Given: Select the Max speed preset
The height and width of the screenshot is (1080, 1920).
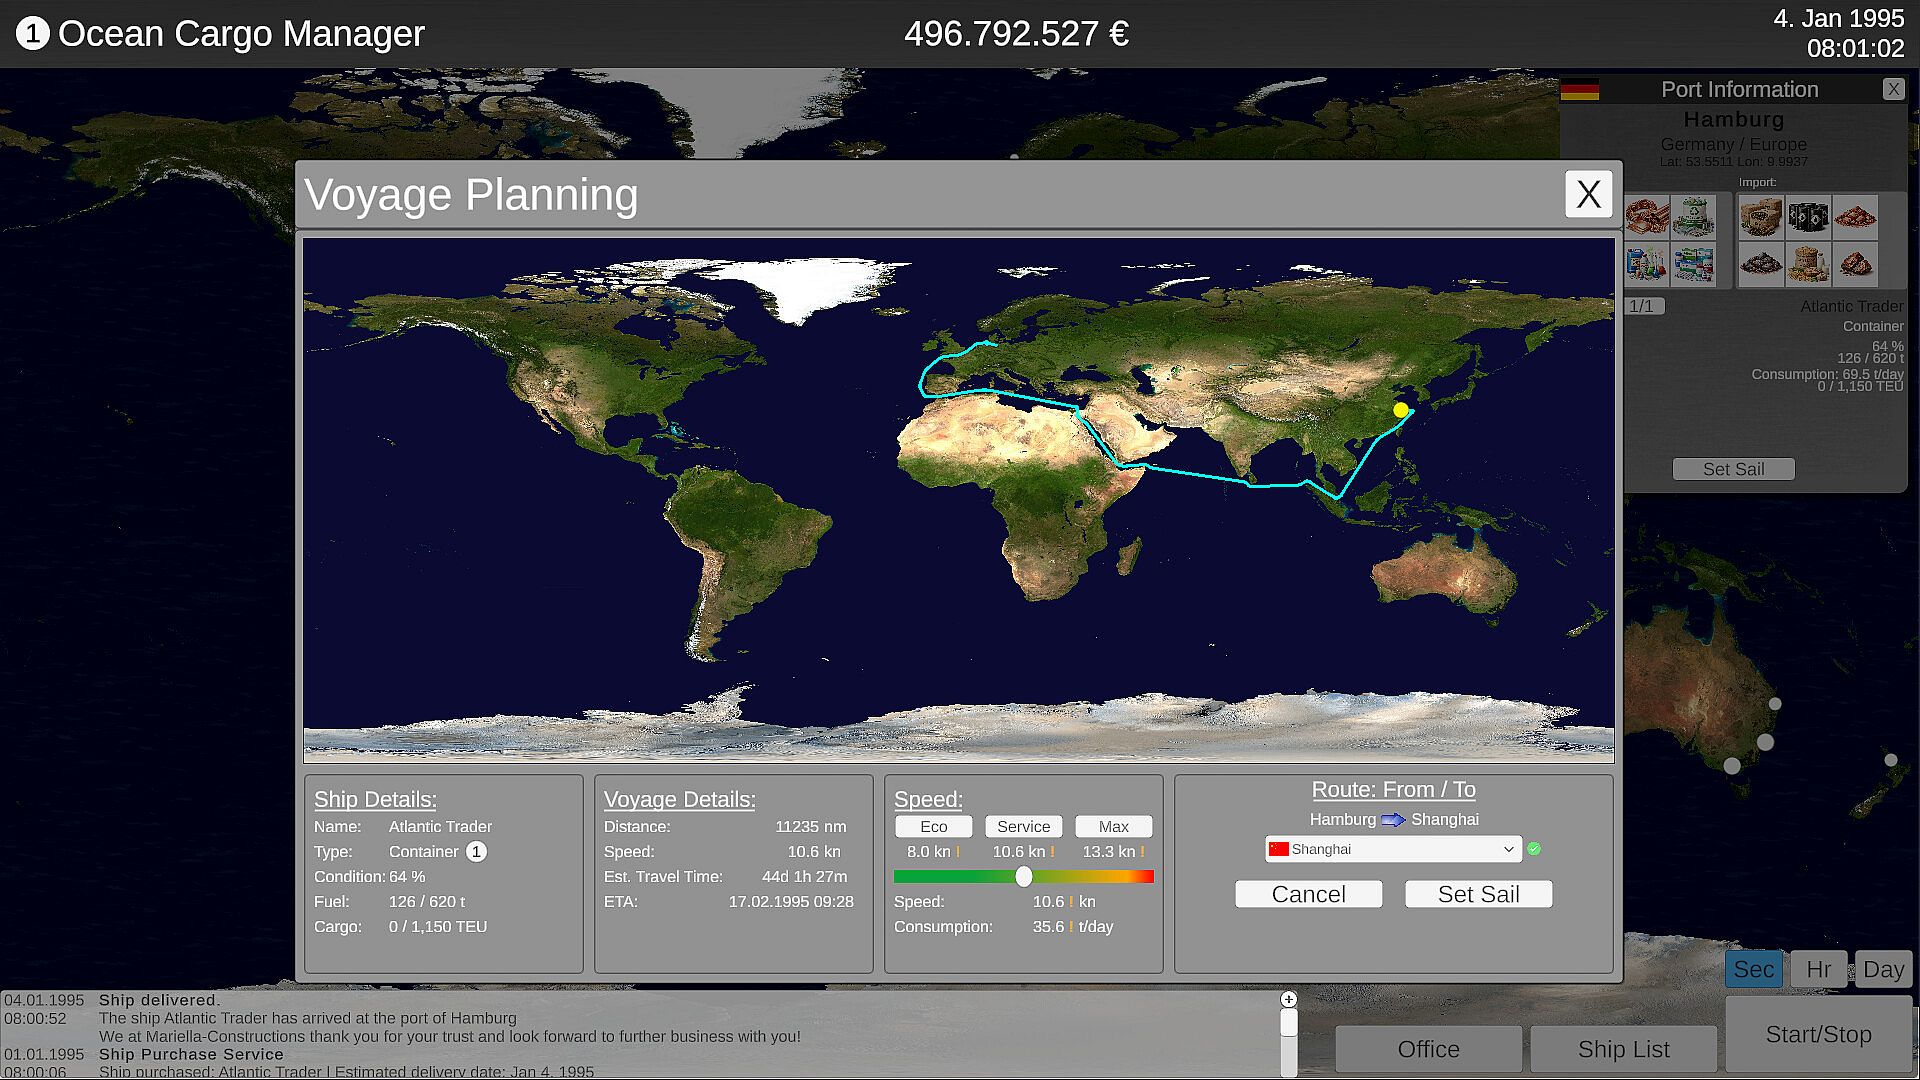Looking at the screenshot, I should pos(1113,827).
